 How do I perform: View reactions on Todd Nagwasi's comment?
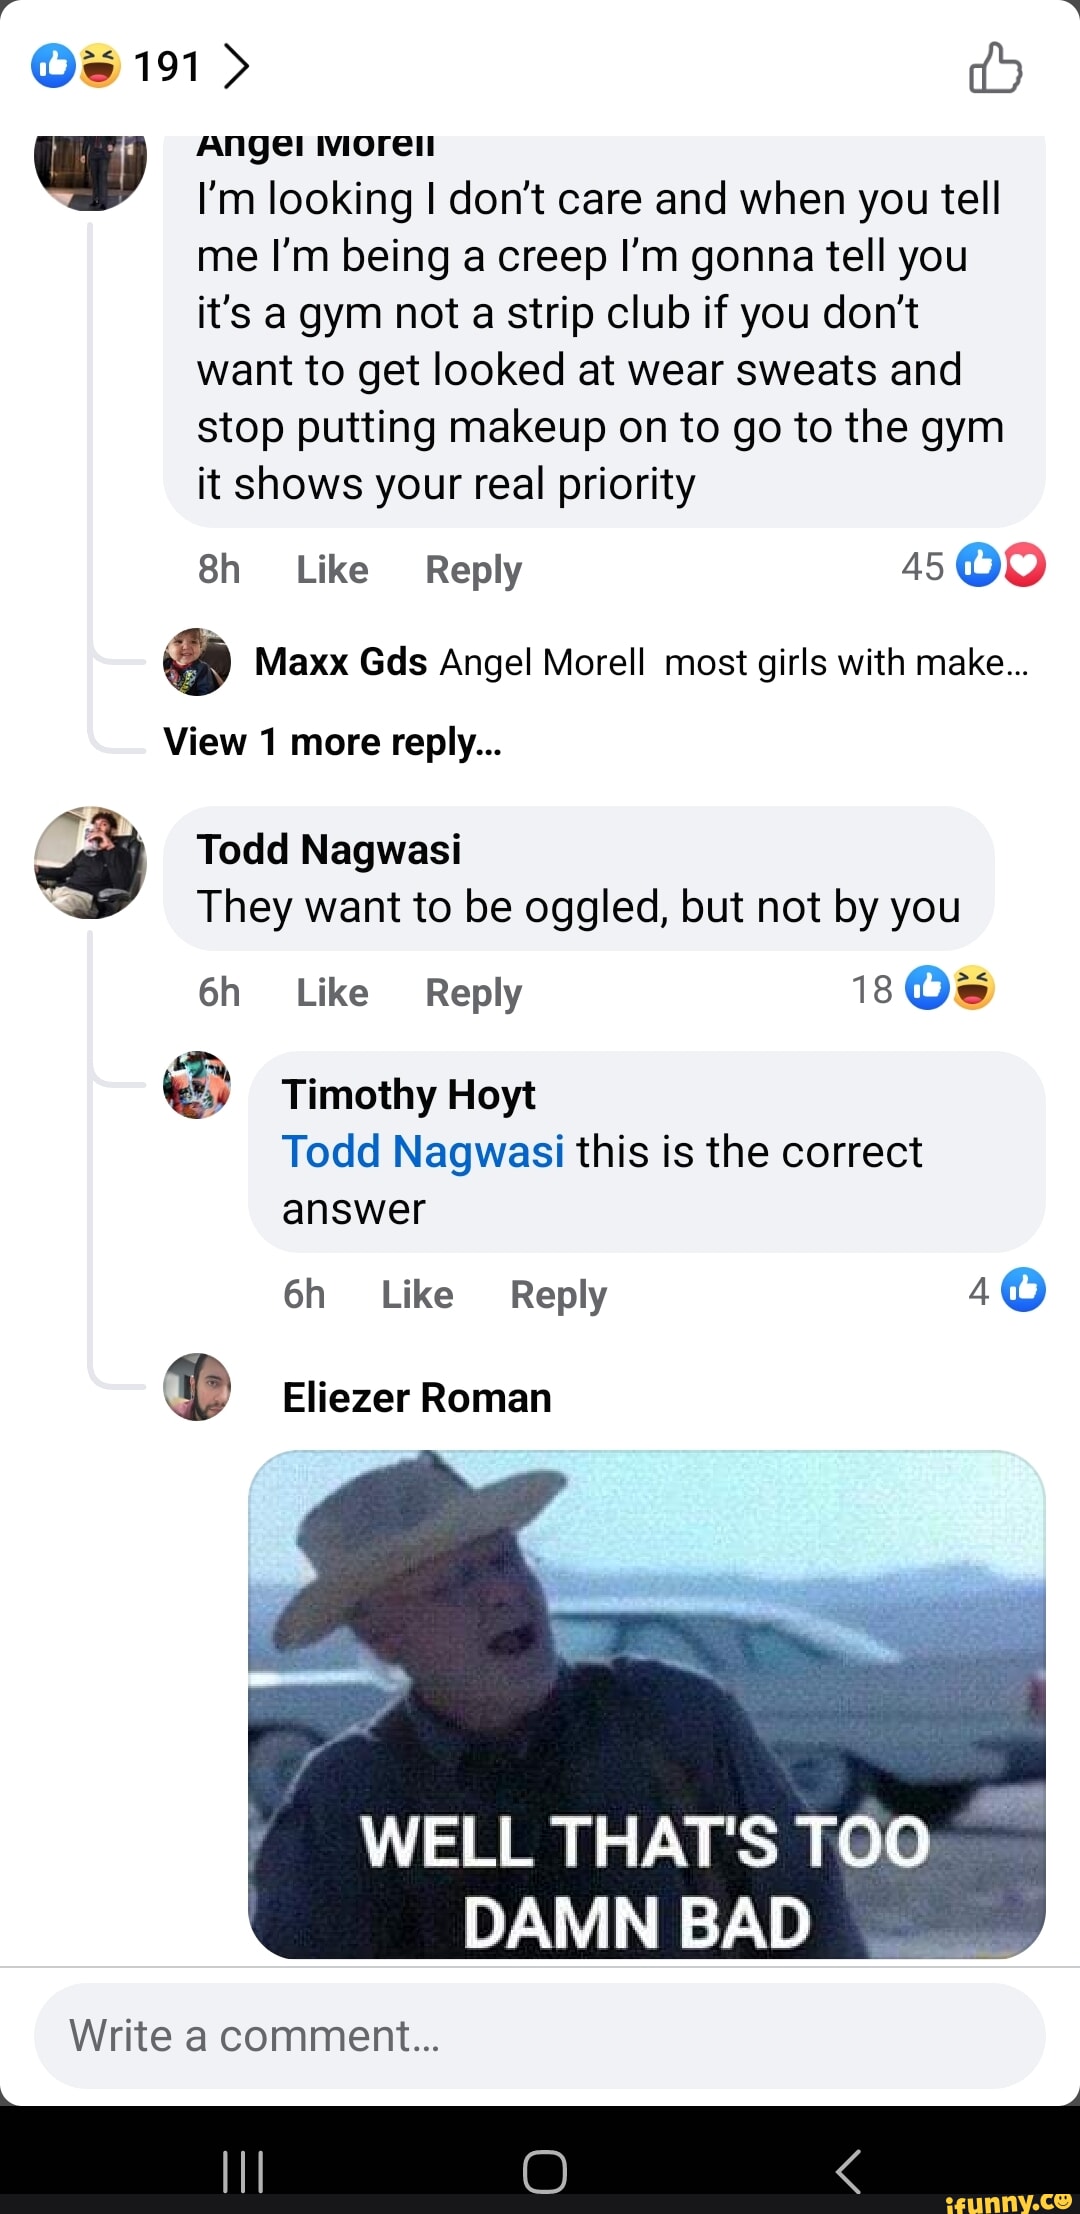pos(948,989)
